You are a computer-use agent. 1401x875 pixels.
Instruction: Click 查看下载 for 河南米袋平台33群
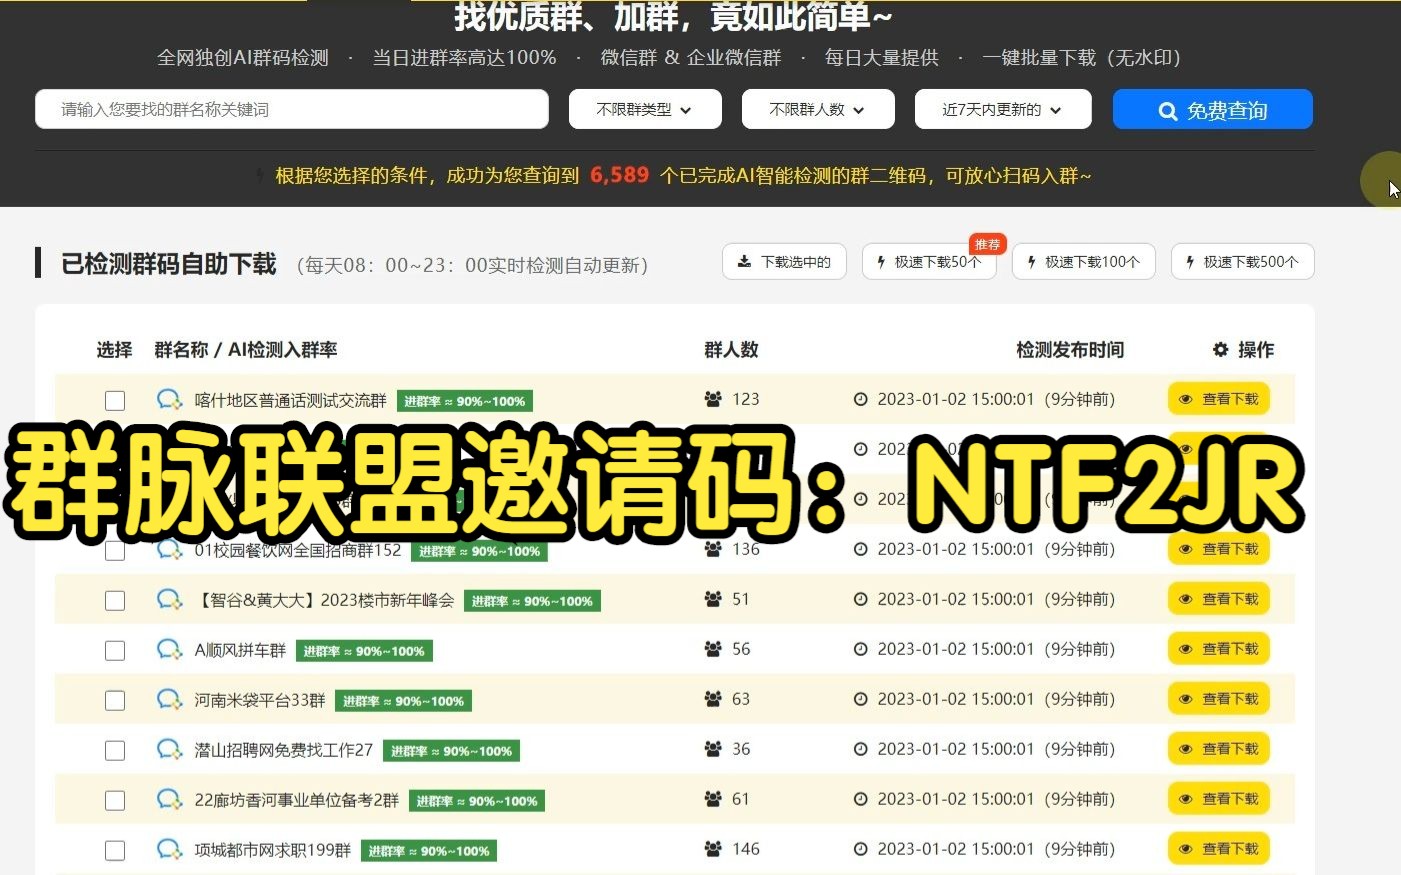pos(1219,699)
